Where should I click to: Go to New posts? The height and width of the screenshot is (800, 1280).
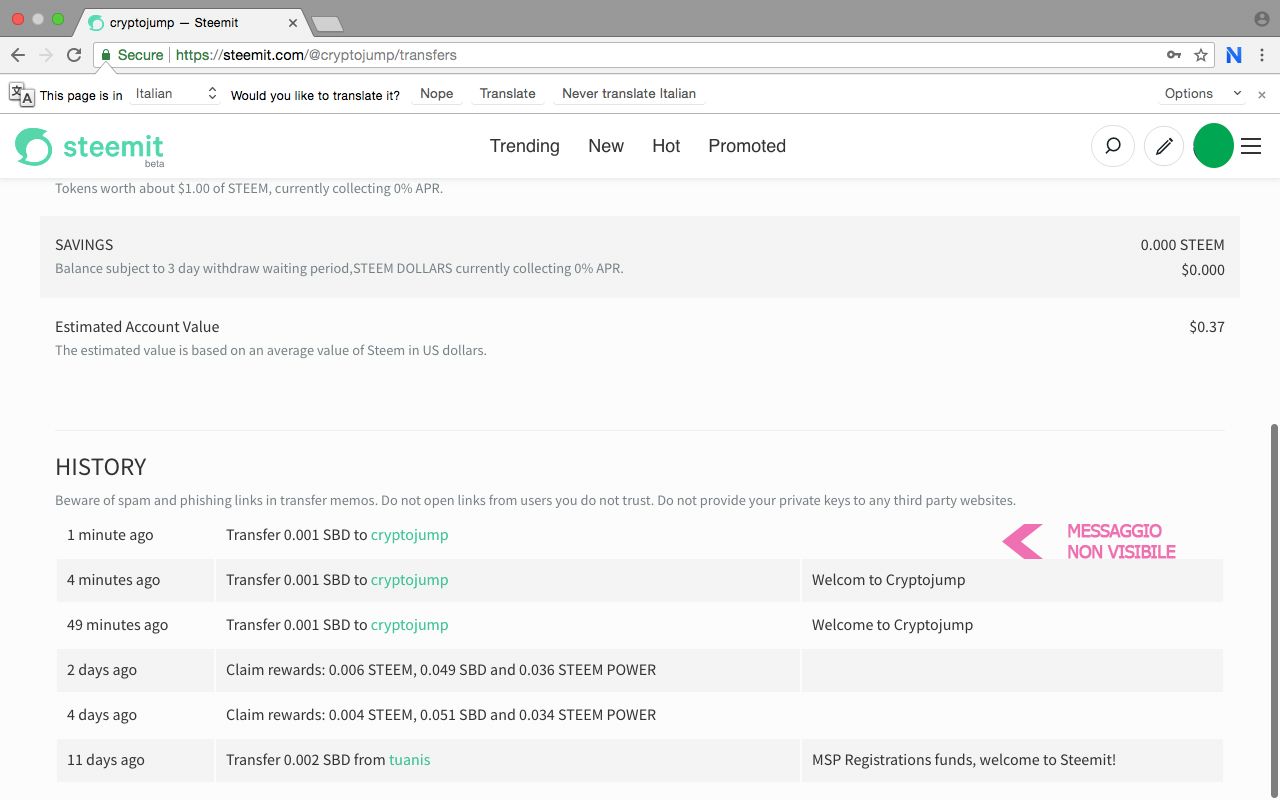click(606, 146)
